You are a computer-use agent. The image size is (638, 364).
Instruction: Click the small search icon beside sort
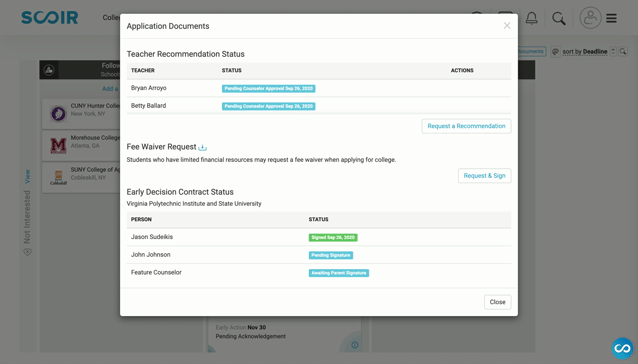point(623,52)
